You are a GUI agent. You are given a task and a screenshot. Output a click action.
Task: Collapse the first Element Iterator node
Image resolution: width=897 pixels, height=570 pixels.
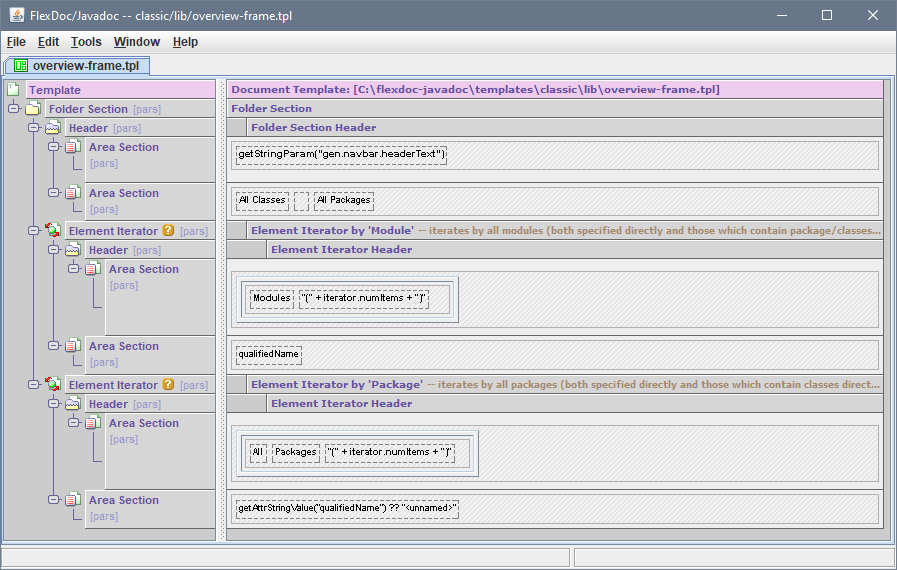tap(34, 231)
